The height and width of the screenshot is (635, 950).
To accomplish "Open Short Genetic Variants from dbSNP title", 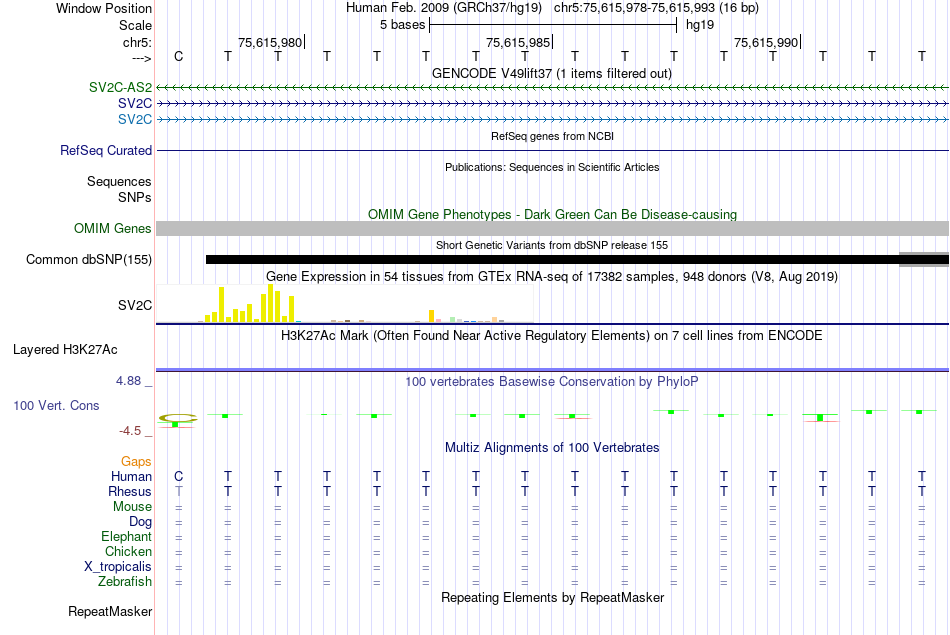I will 552,245.
